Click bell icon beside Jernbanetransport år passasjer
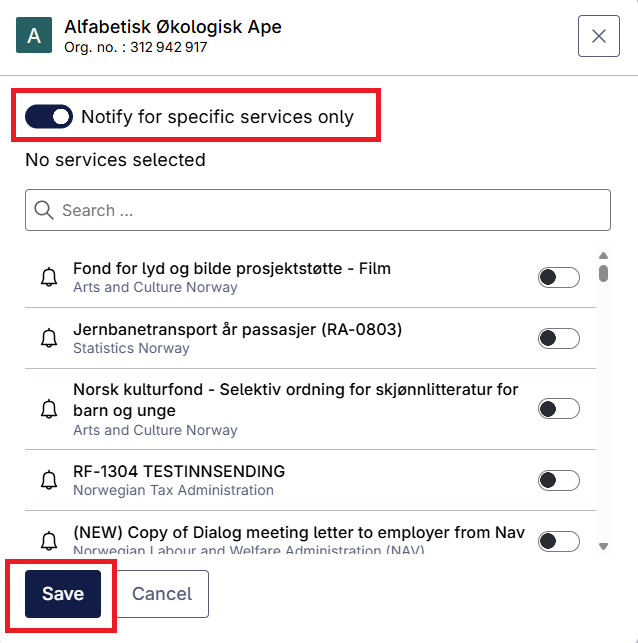The height and width of the screenshot is (643, 638). pyautogui.click(x=49, y=338)
